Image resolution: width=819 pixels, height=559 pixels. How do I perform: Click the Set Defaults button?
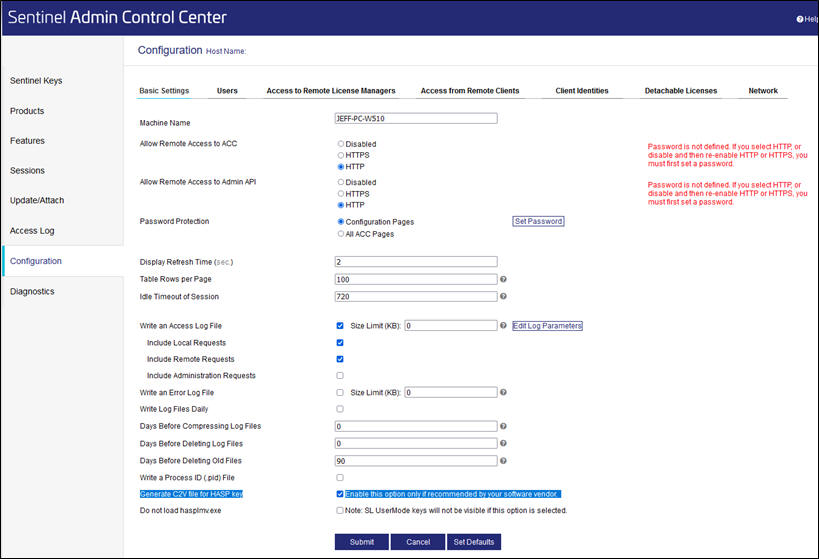tap(474, 542)
